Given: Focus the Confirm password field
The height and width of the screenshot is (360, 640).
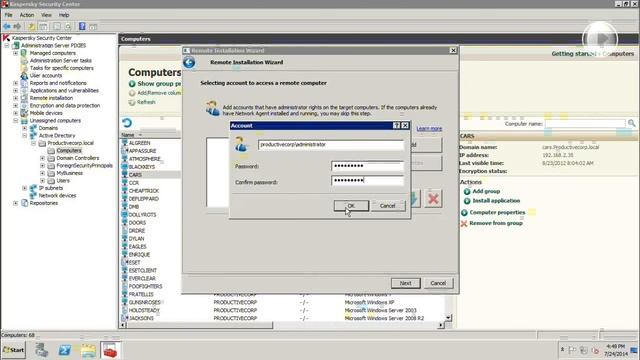Looking at the screenshot, I should click(367, 180).
